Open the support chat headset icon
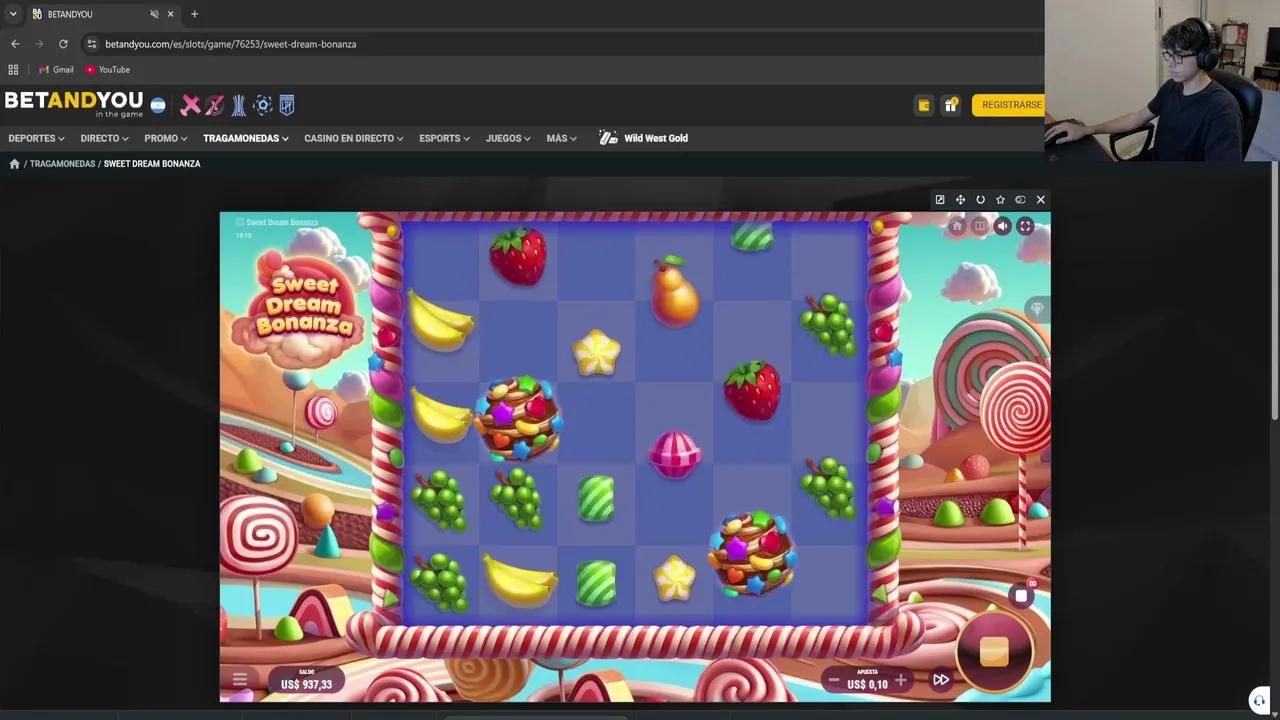 1259,700
